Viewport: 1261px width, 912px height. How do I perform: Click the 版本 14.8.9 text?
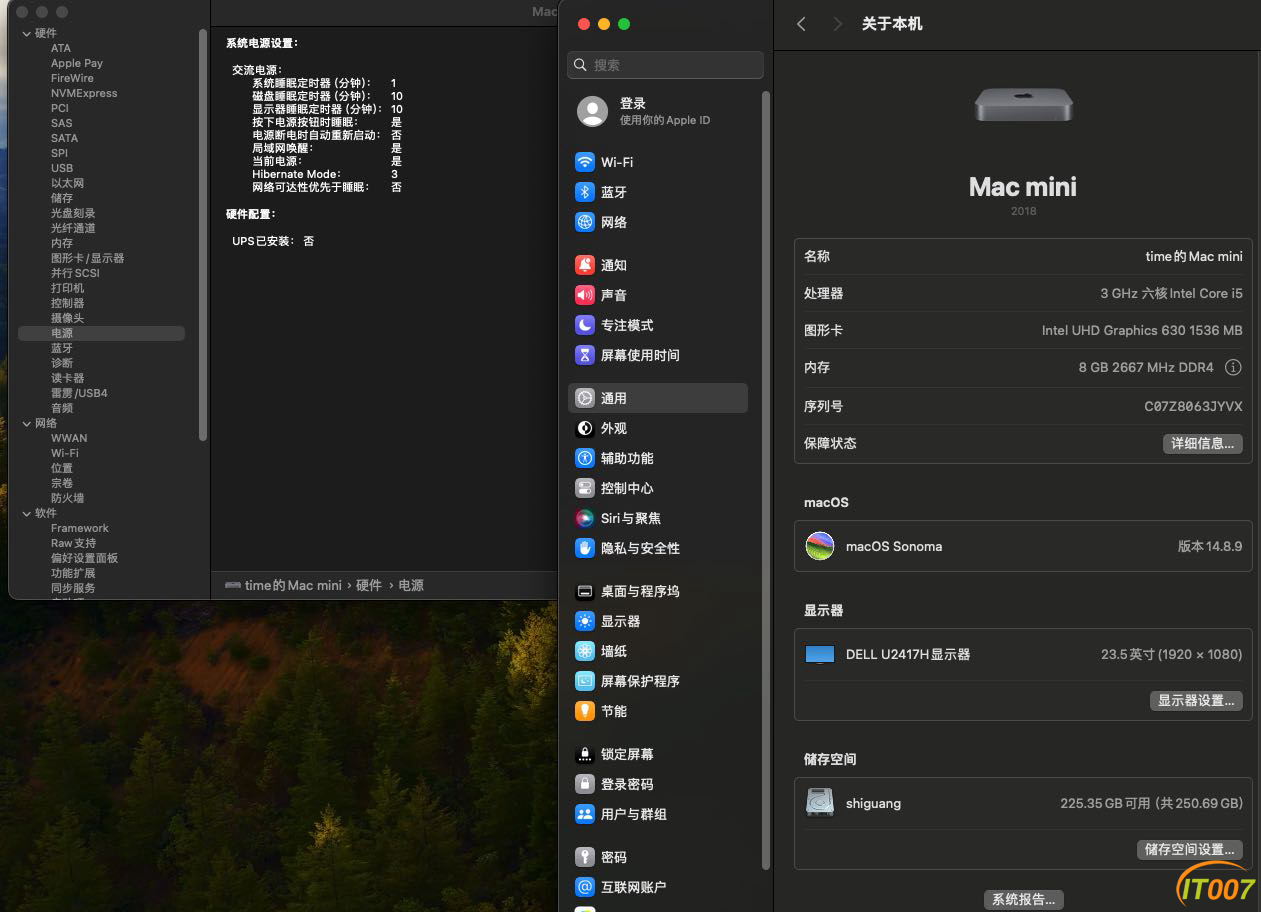pyautogui.click(x=1210, y=546)
